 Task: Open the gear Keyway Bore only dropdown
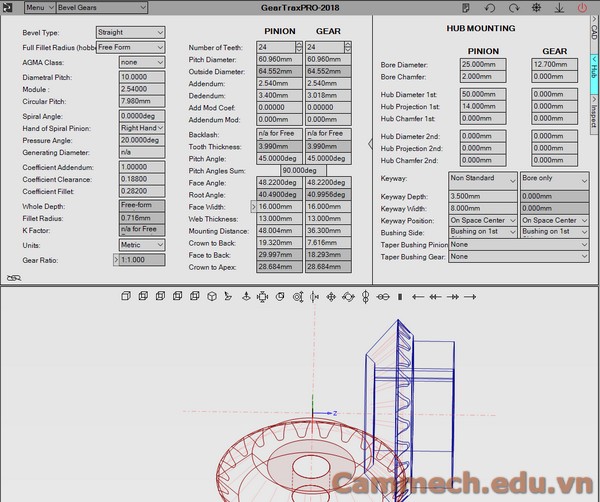click(554, 181)
